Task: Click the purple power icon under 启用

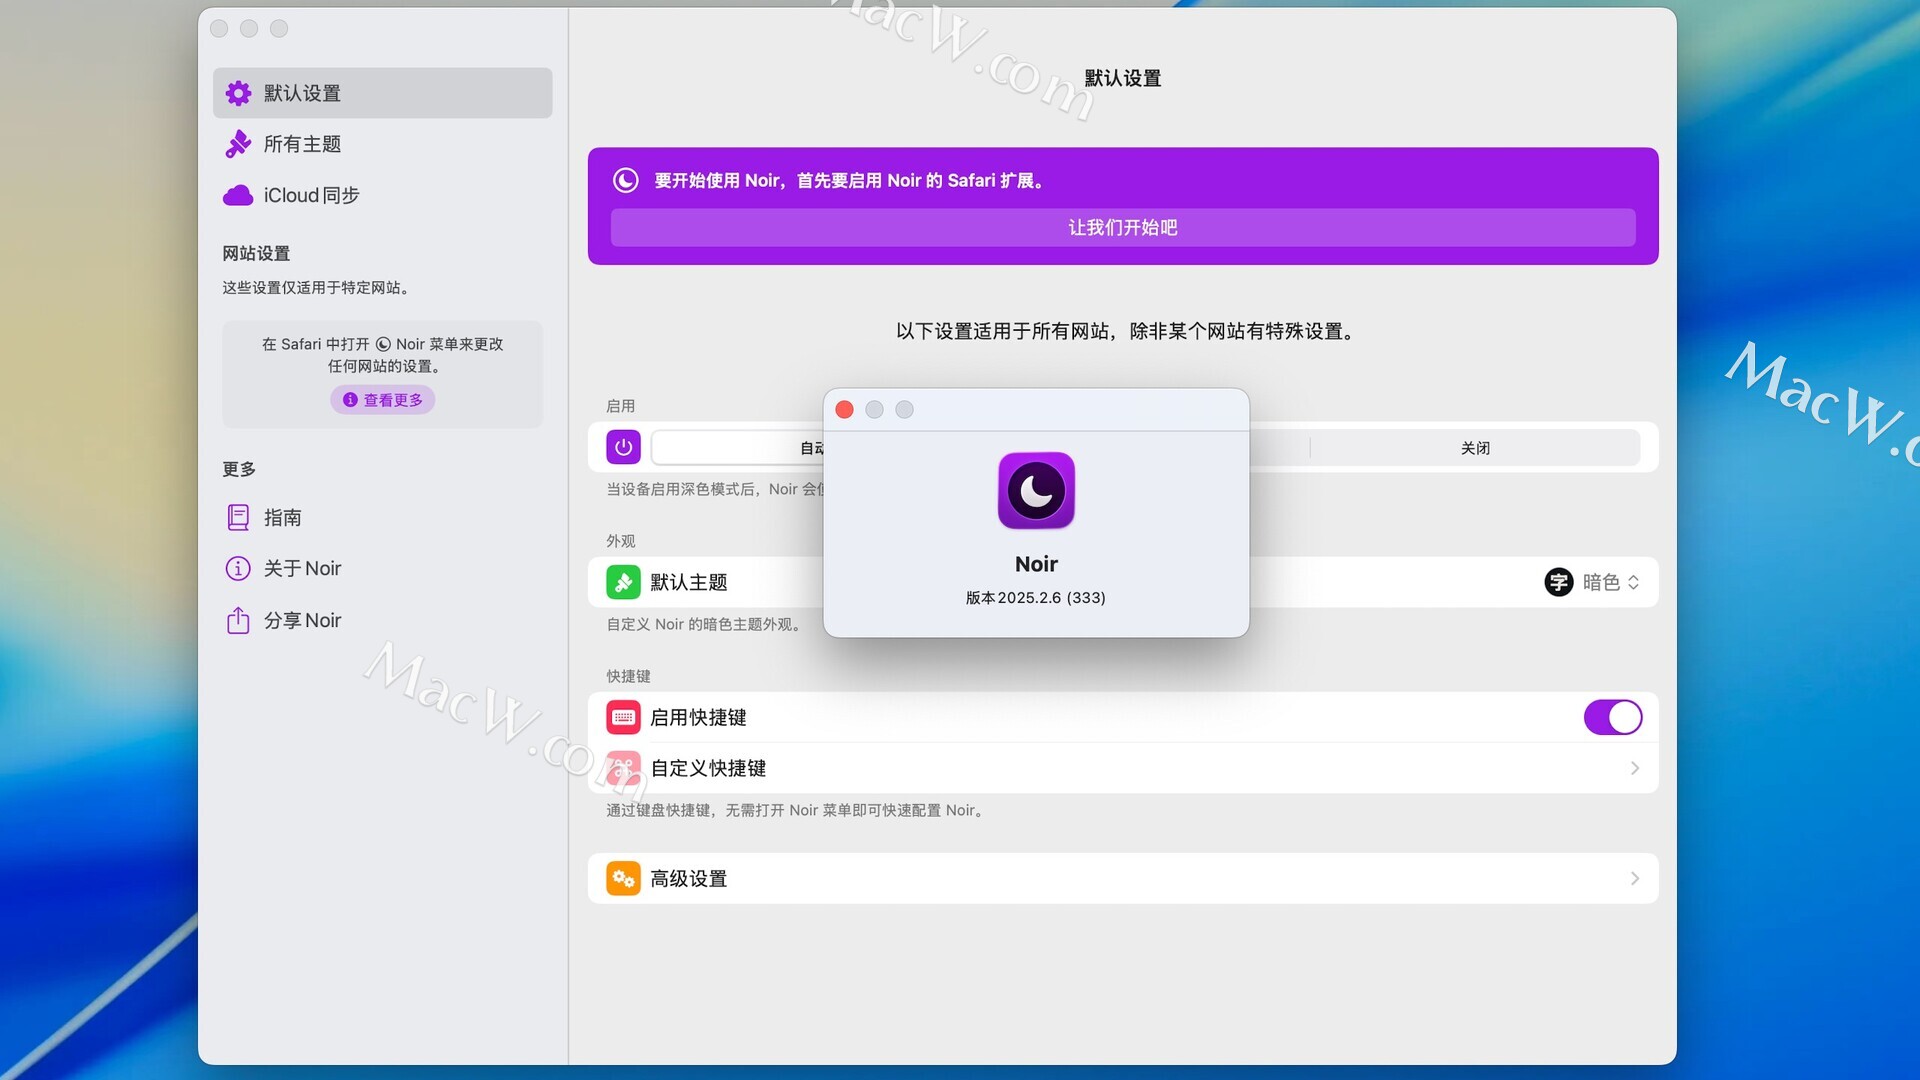Action: pos(623,447)
